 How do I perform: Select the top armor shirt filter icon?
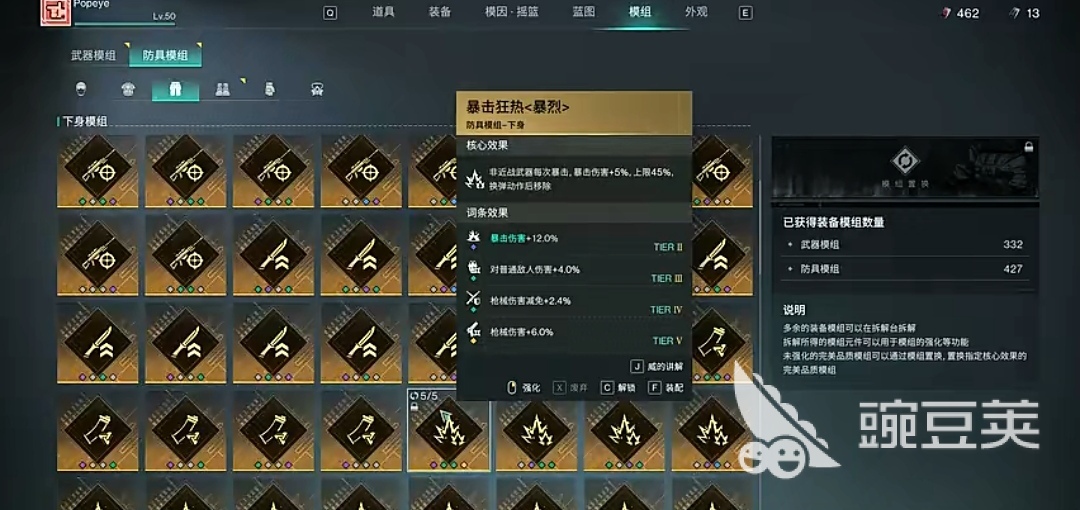(127, 90)
